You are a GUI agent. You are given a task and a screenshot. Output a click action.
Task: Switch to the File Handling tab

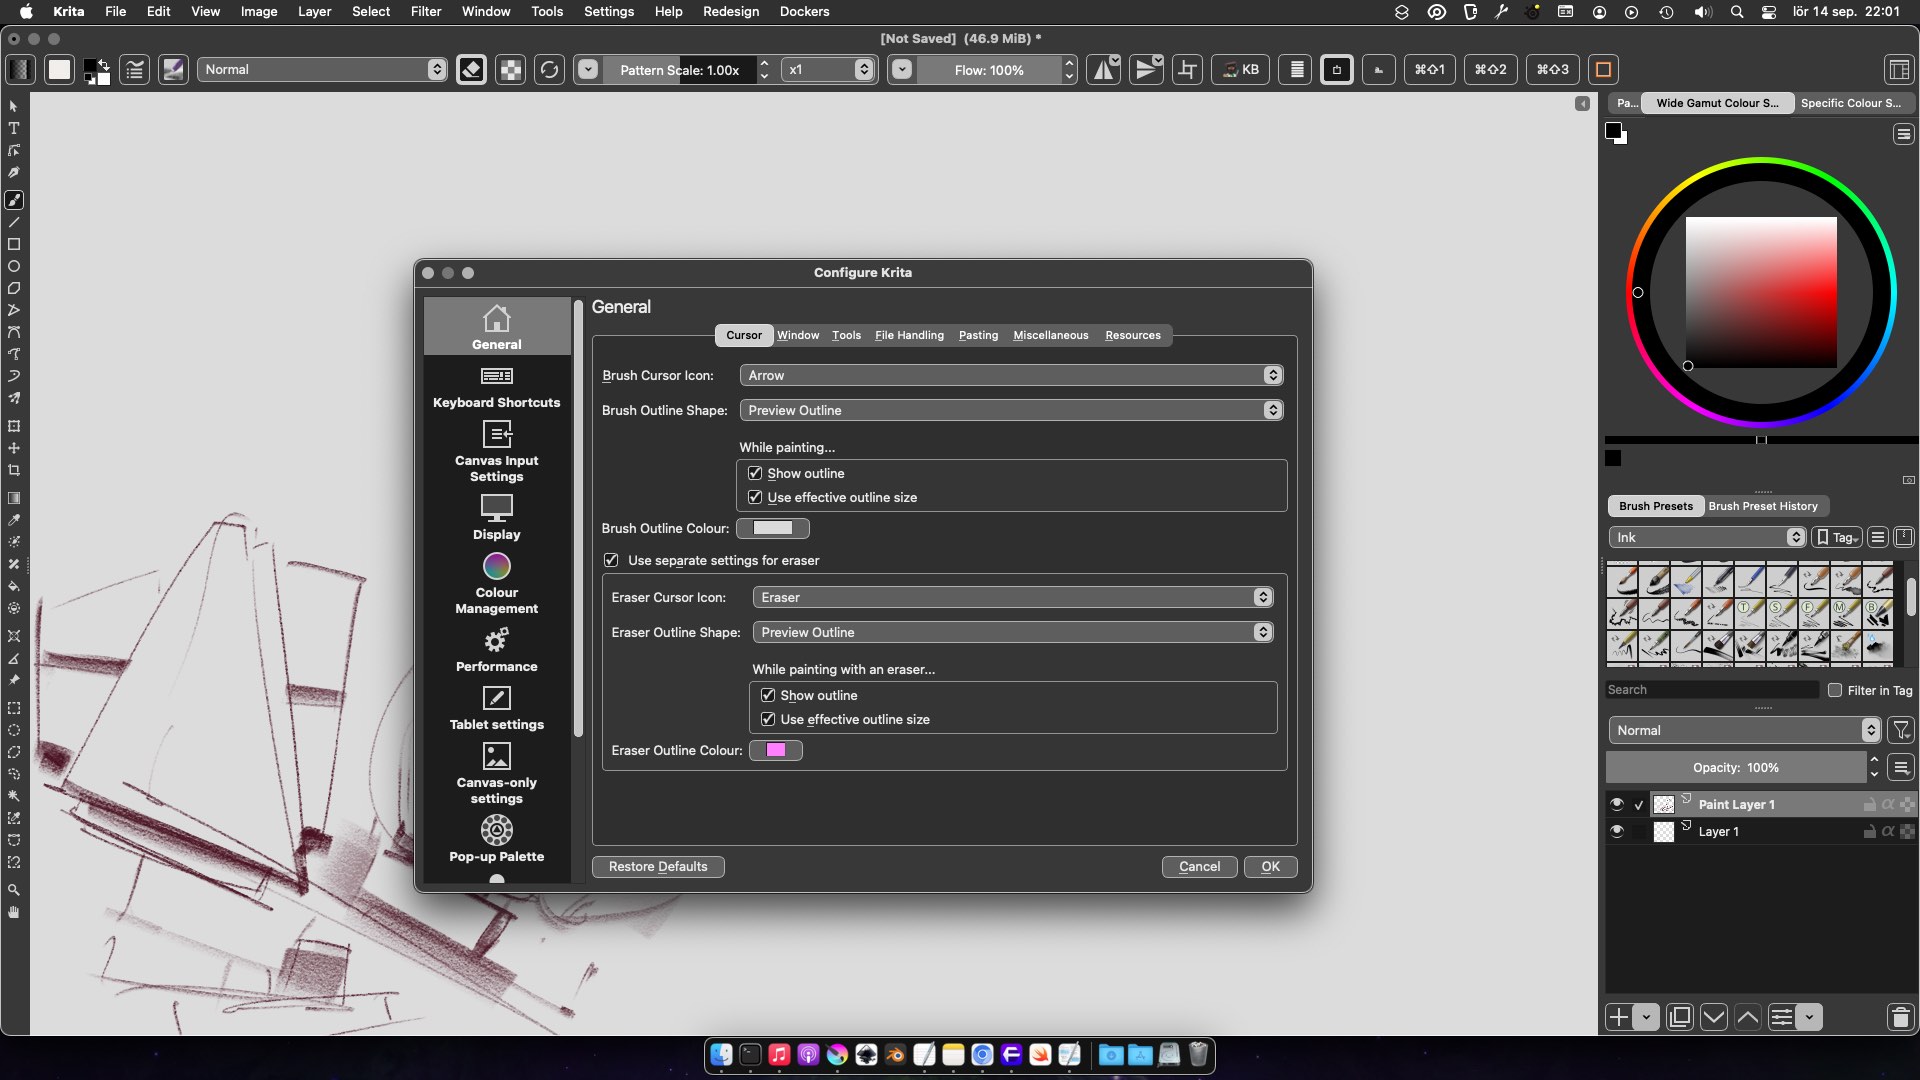coord(908,335)
